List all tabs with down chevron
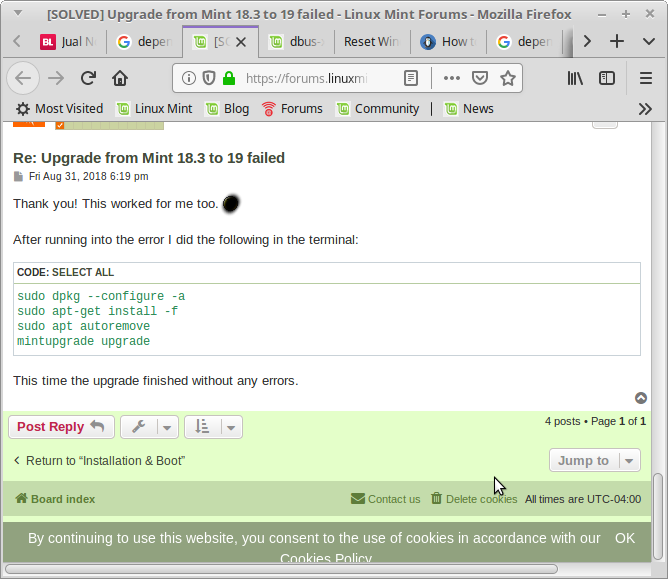 point(649,41)
